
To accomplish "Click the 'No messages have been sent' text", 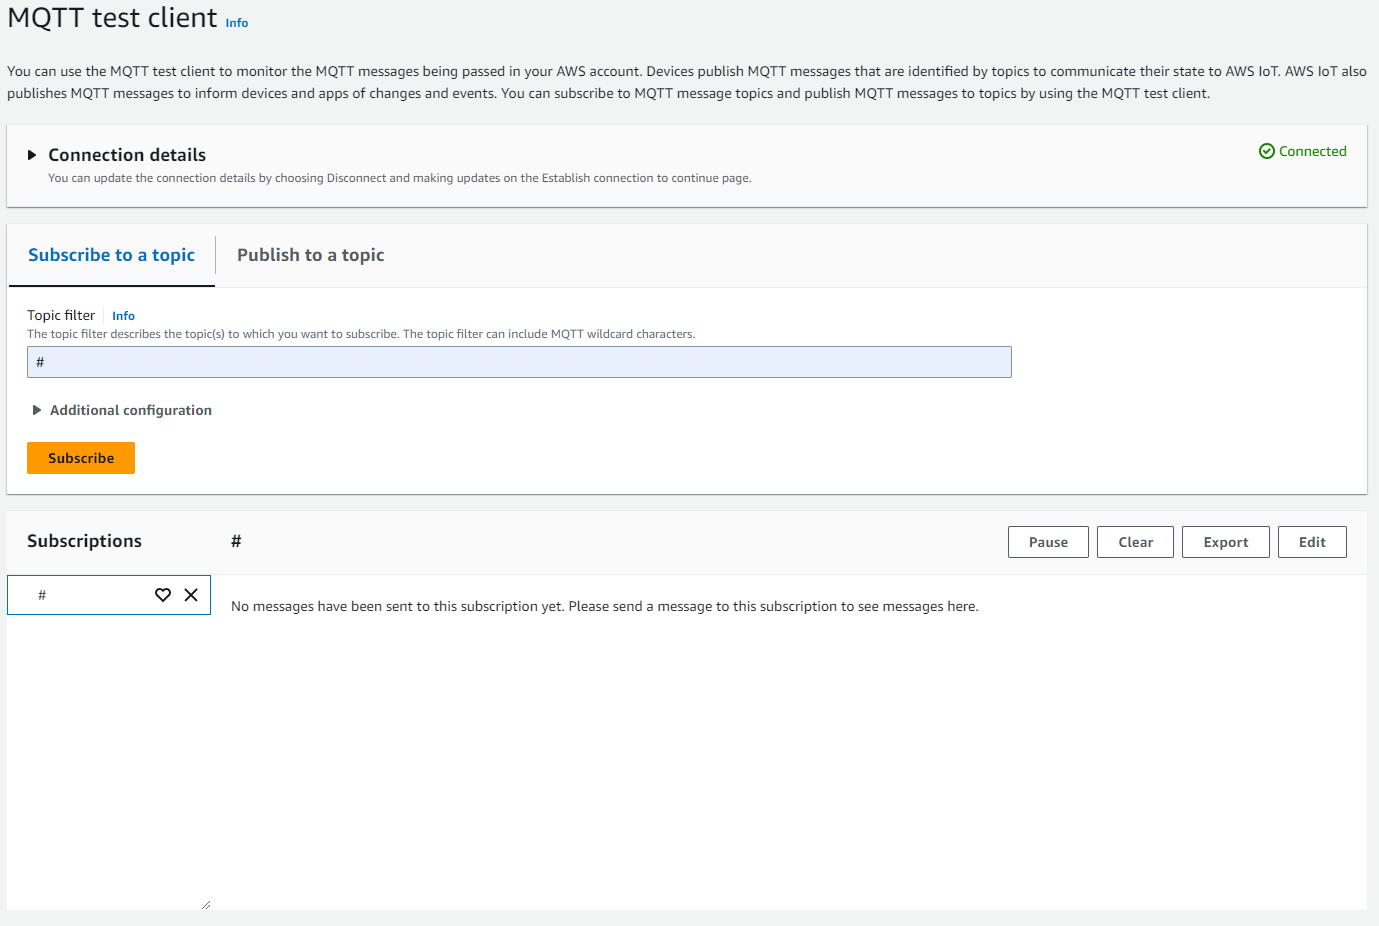I will click(604, 606).
